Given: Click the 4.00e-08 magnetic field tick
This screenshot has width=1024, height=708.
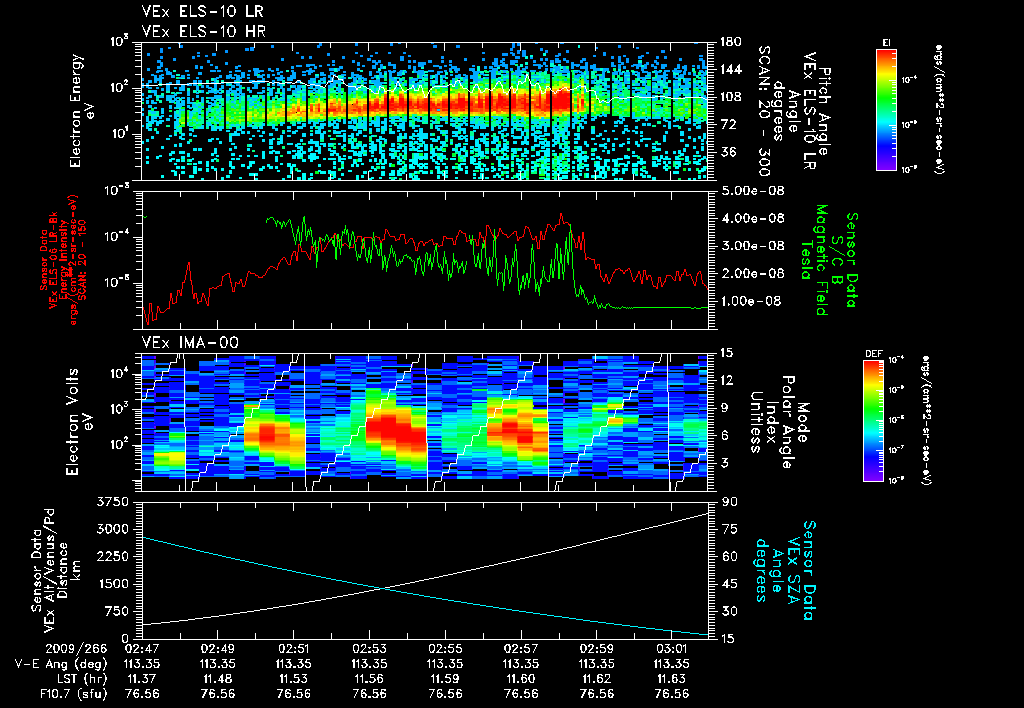Looking at the screenshot, I should (x=751, y=218).
